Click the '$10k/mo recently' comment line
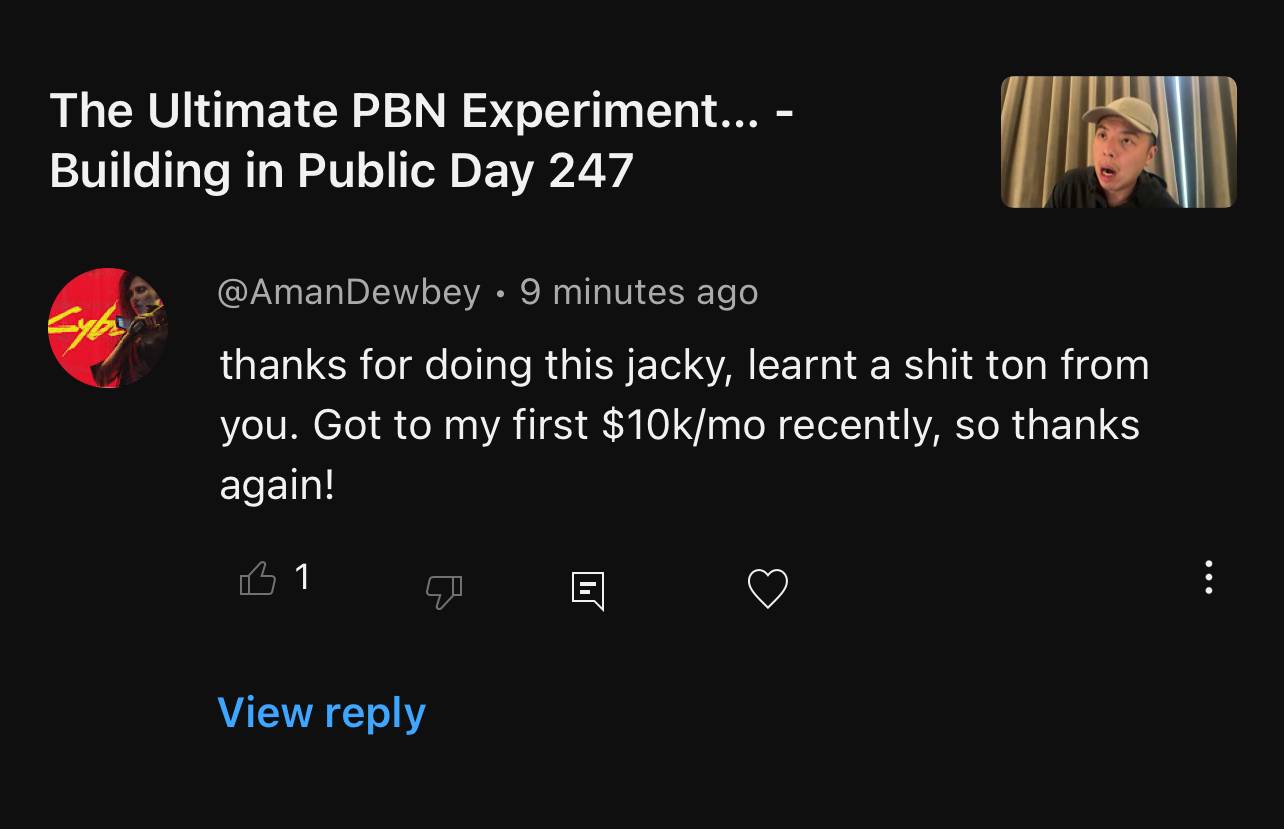The width and height of the screenshot is (1284, 829). pyautogui.click(x=680, y=425)
